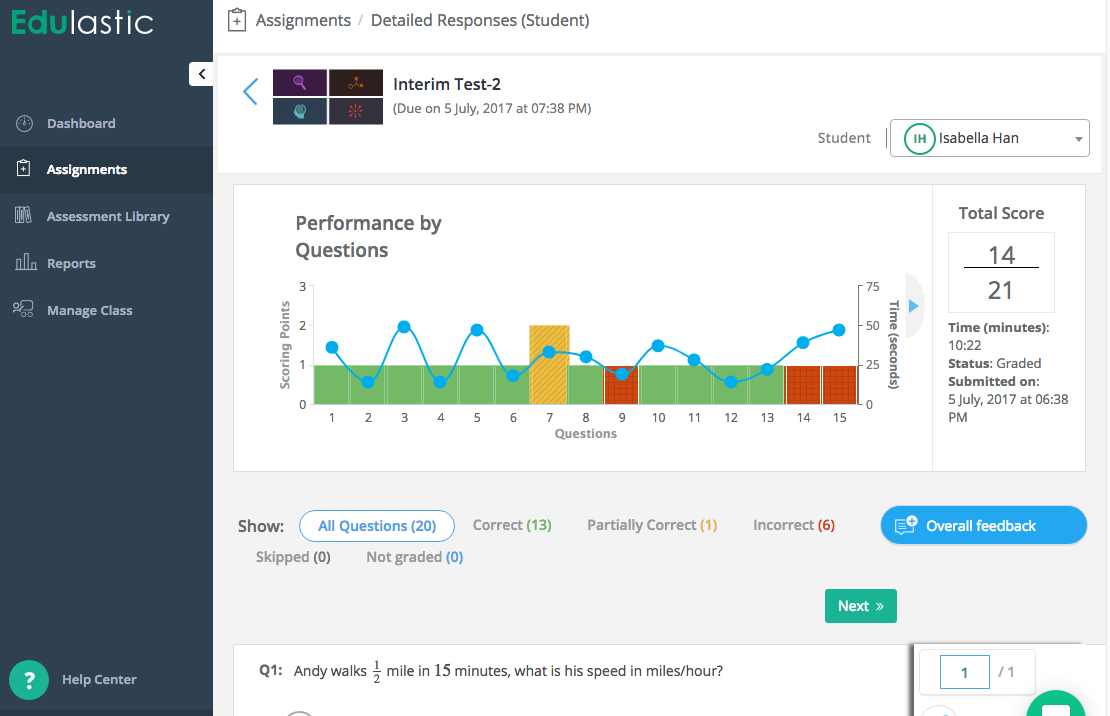Click the Next button
Screen dimensions: 1110x716
[x=860, y=606]
